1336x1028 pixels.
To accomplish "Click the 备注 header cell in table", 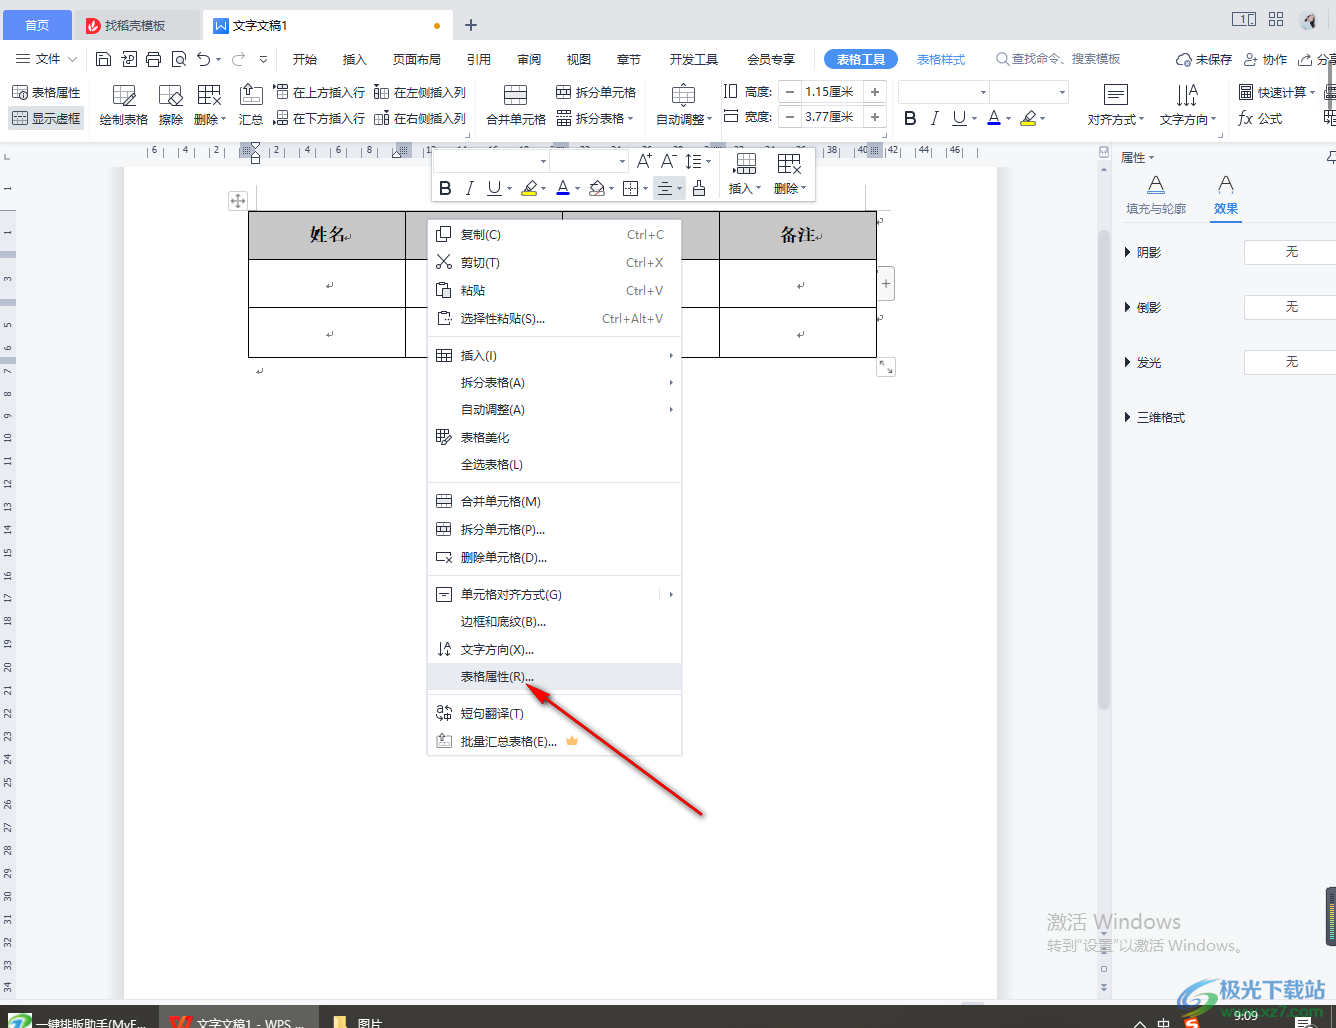I will click(798, 236).
